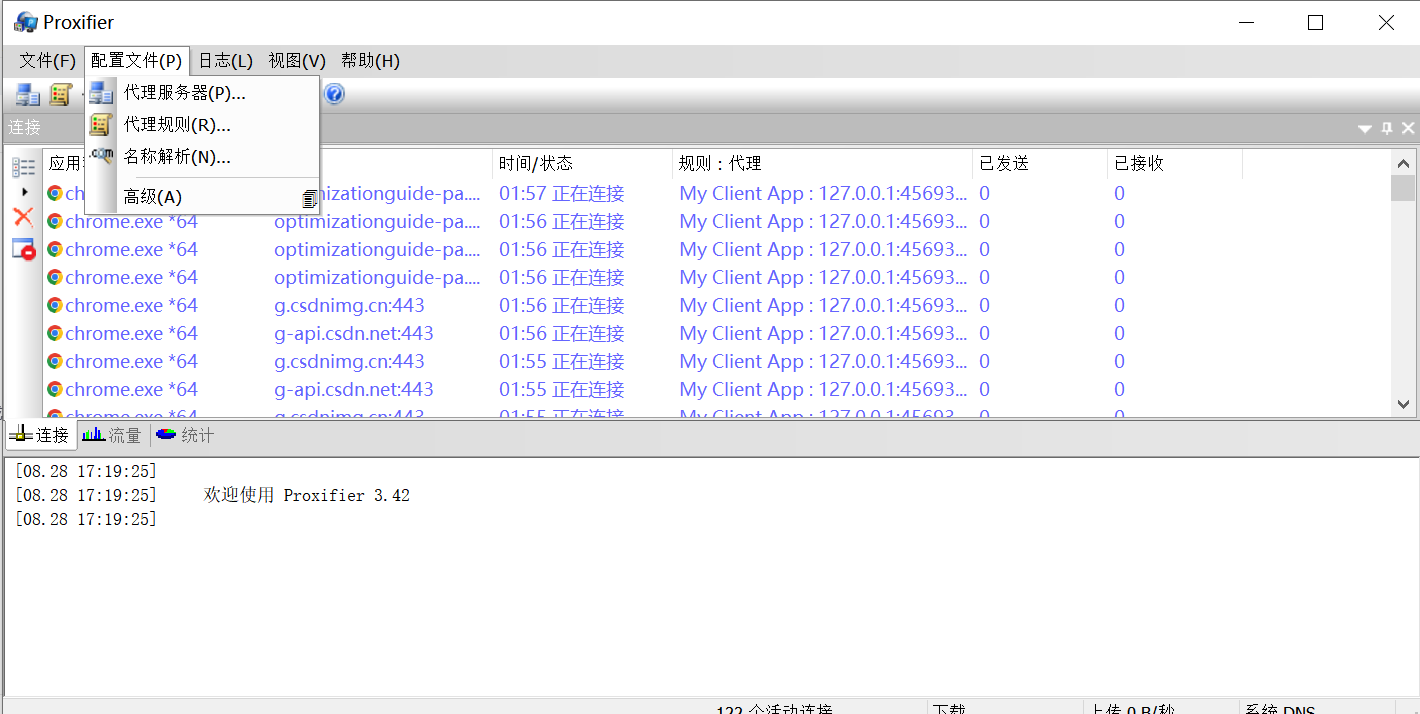Click the Proxifier title text

tap(79, 22)
